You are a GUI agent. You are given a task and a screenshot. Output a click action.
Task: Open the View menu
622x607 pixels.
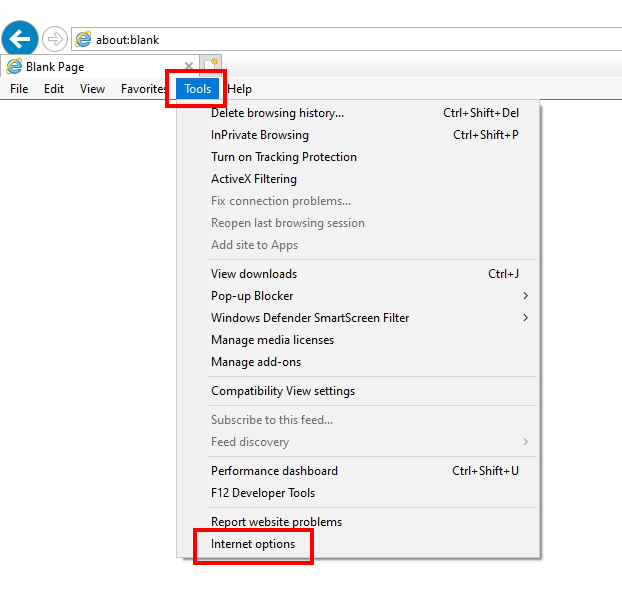tap(92, 89)
